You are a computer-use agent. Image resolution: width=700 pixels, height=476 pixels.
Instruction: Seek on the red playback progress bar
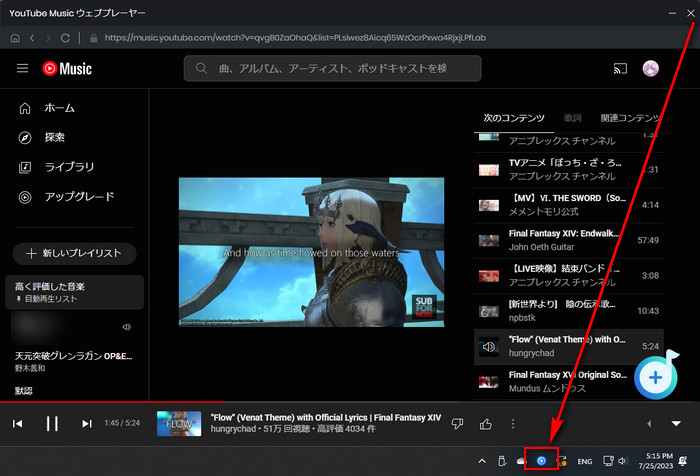pyautogui.click(x=112, y=402)
